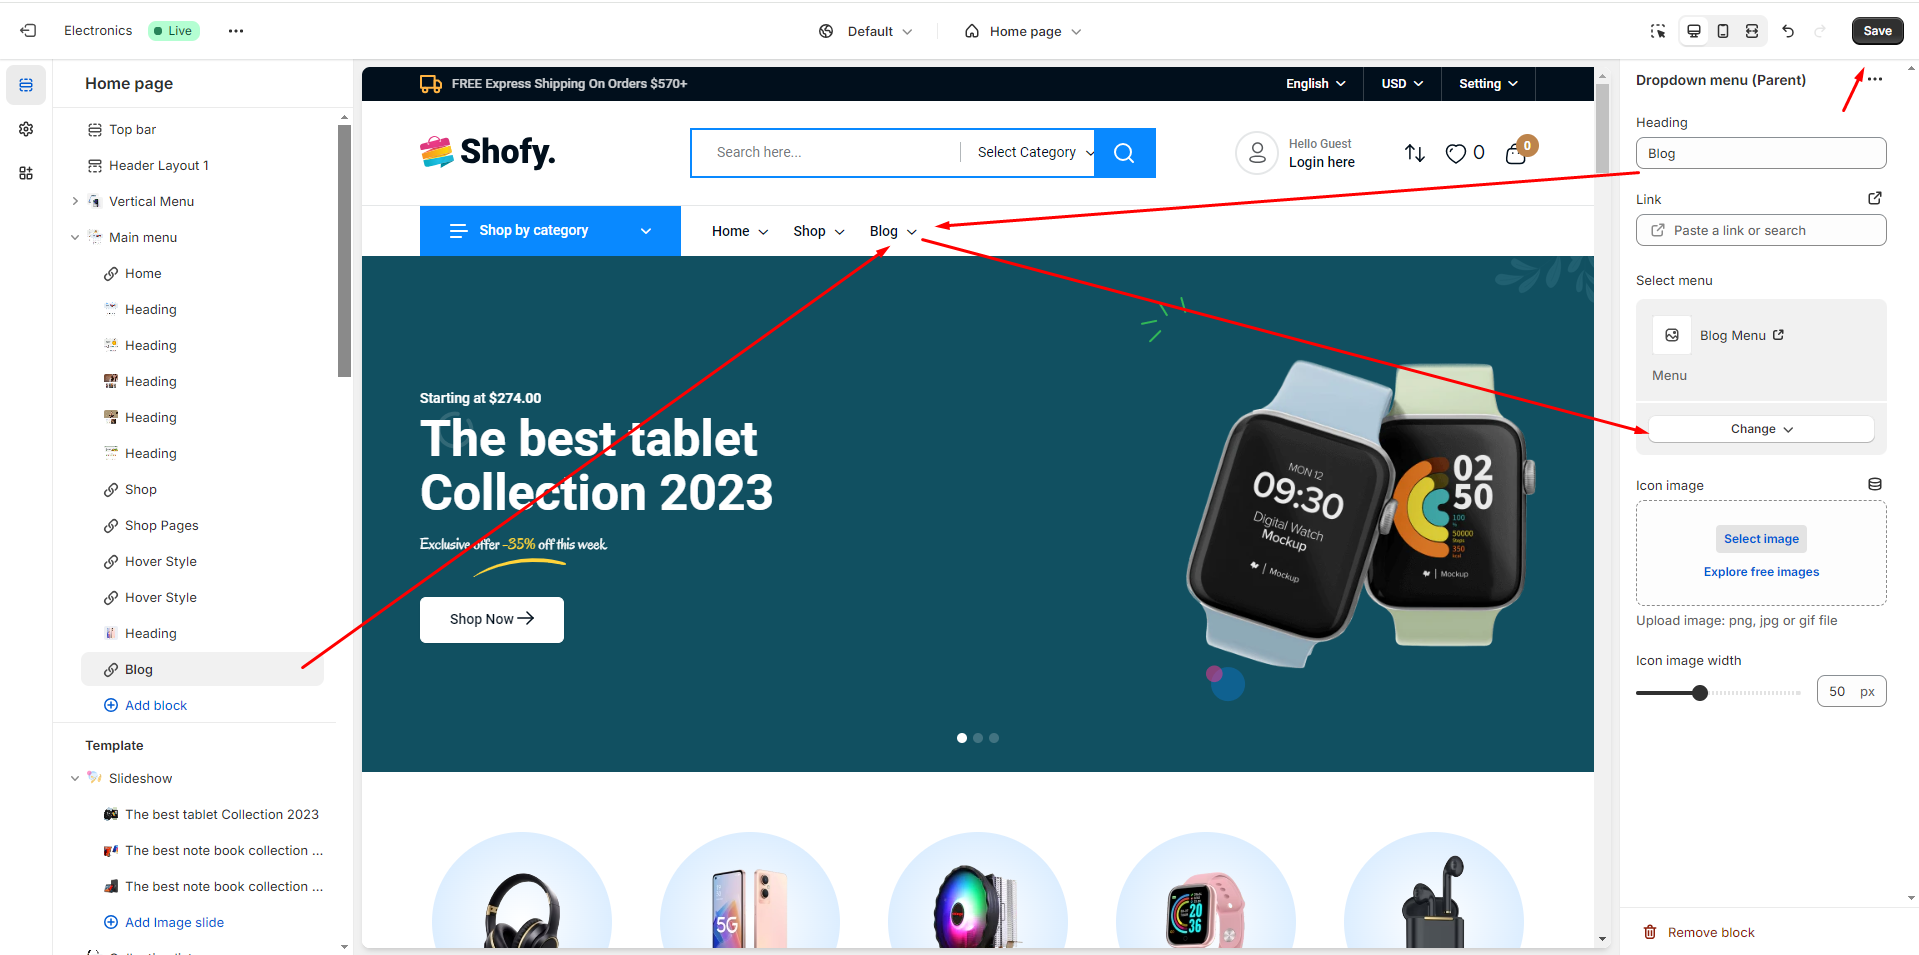Image resolution: width=1919 pixels, height=955 pixels.
Task: Open the app embeds icon in sidebar
Action: coord(26,173)
